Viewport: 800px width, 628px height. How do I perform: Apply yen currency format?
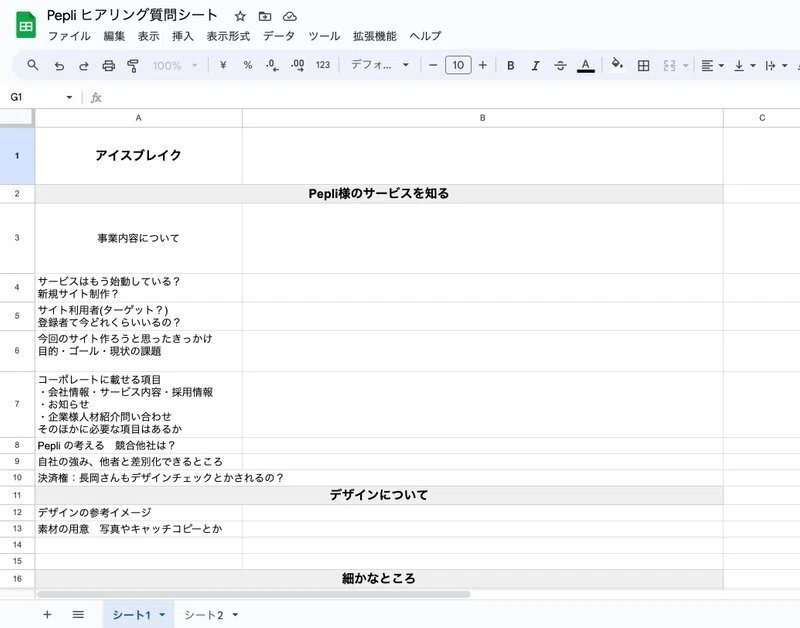click(x=223, y=65)
